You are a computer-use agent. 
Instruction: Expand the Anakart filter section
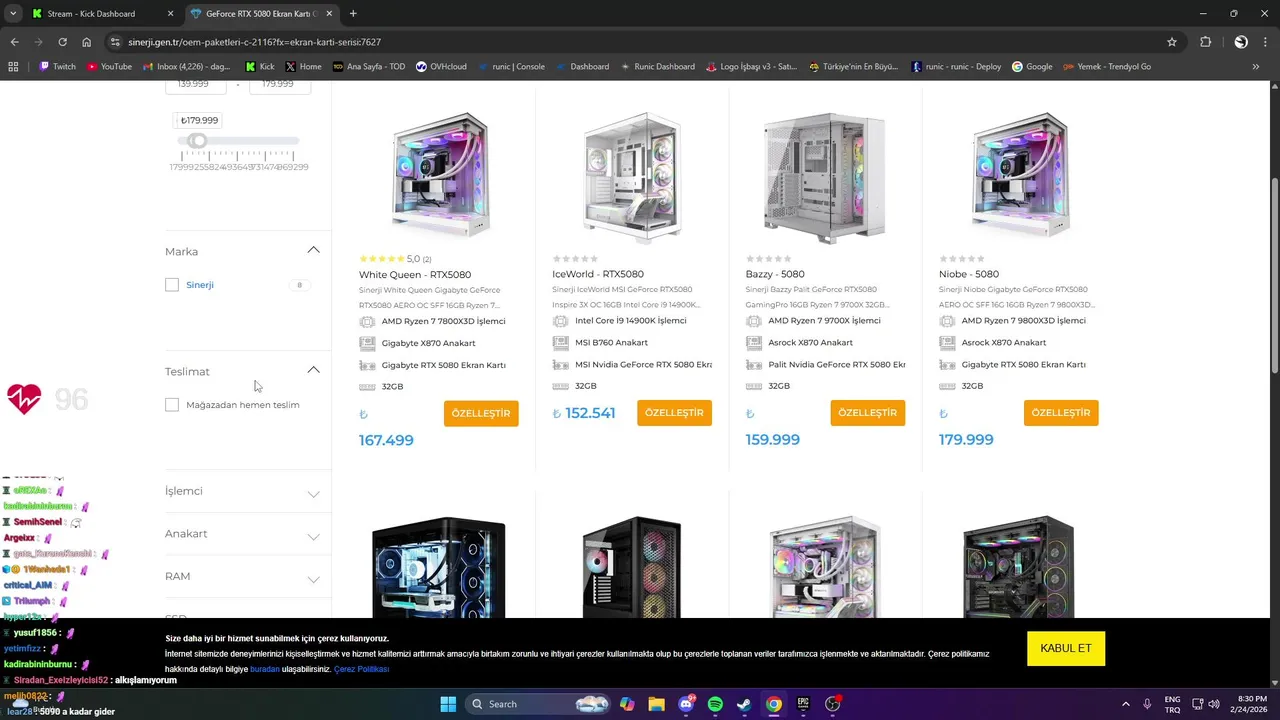(x=313, y=537)
